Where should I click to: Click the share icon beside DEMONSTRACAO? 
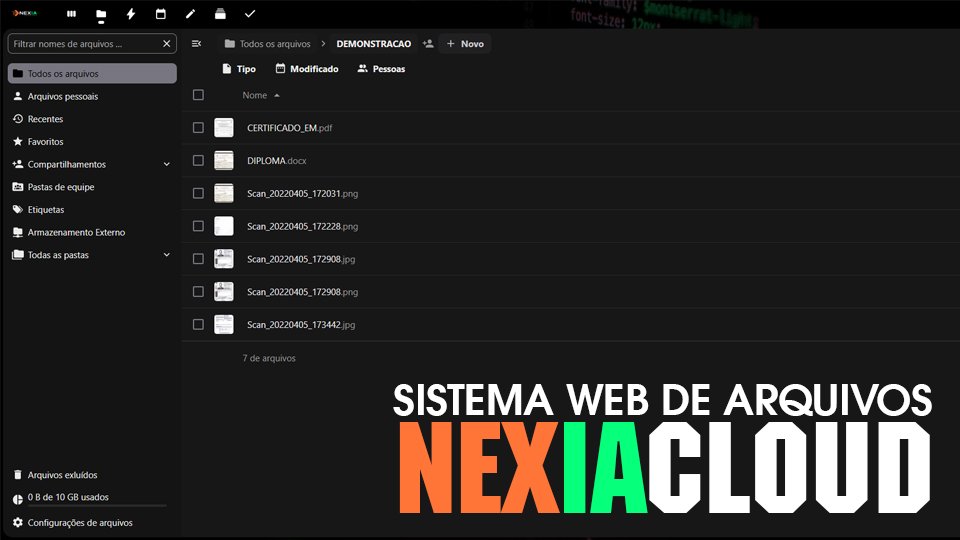tap(428, 44)
